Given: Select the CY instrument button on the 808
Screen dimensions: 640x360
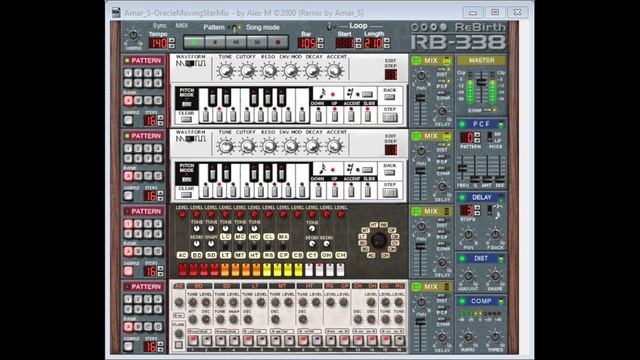Looking at the screenshot, I should pos(312,255).
